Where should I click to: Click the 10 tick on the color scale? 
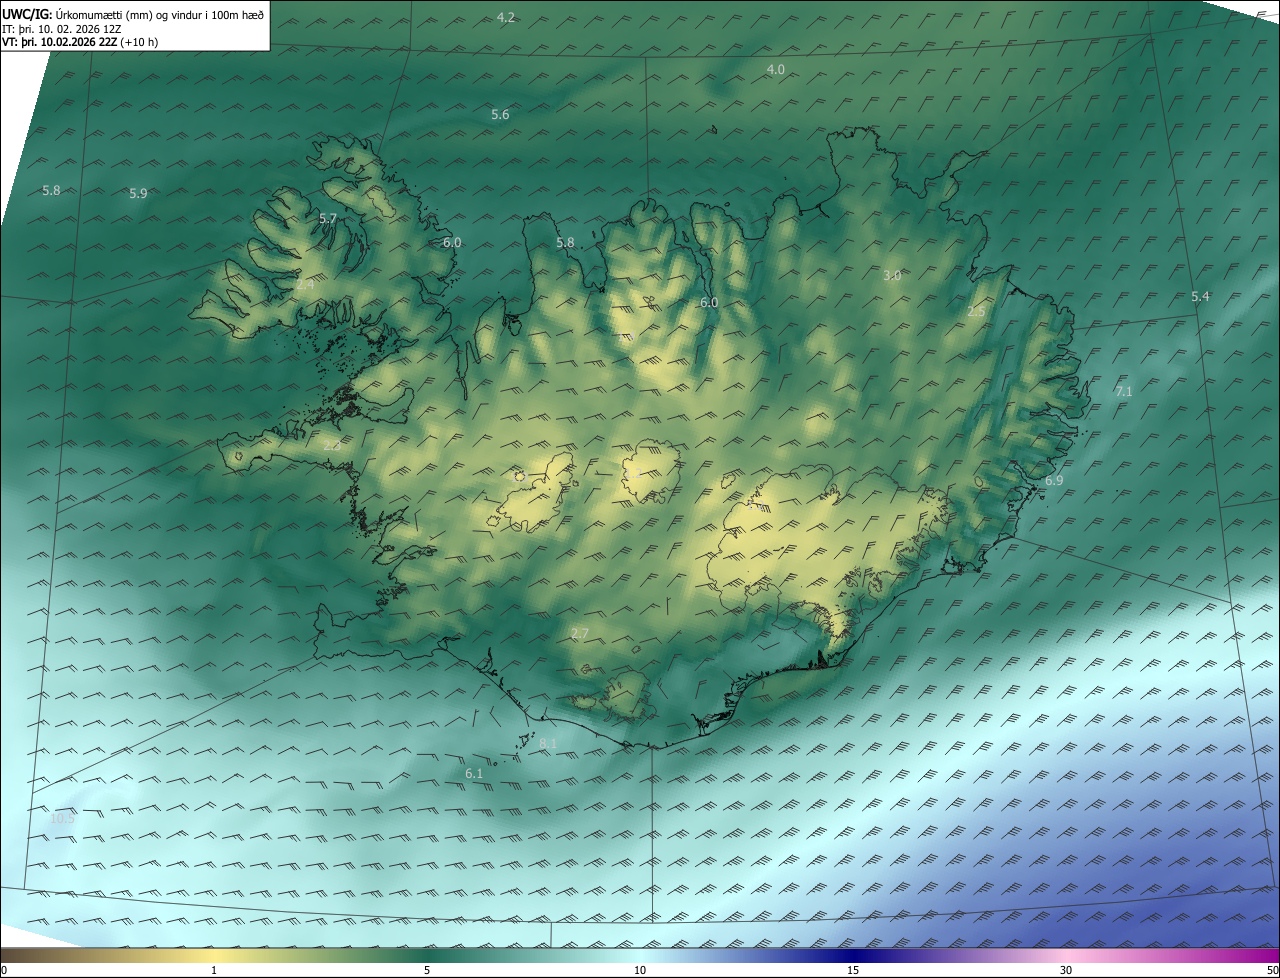coord(640,970)
